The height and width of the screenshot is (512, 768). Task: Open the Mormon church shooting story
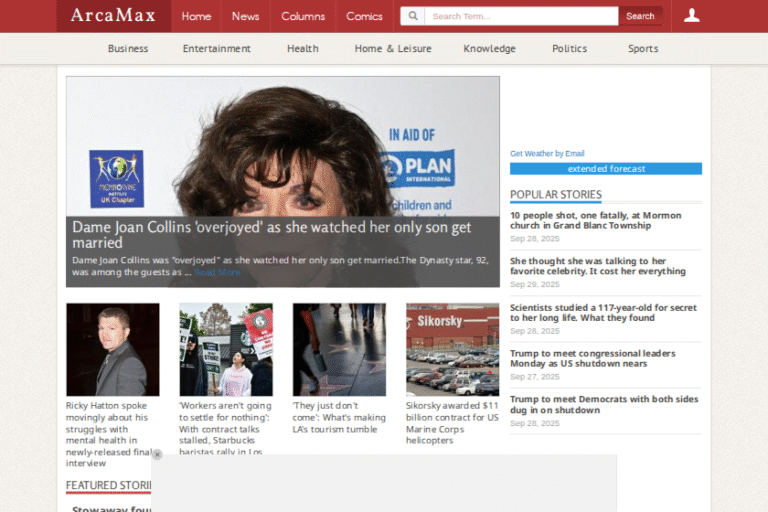point(595,220)
